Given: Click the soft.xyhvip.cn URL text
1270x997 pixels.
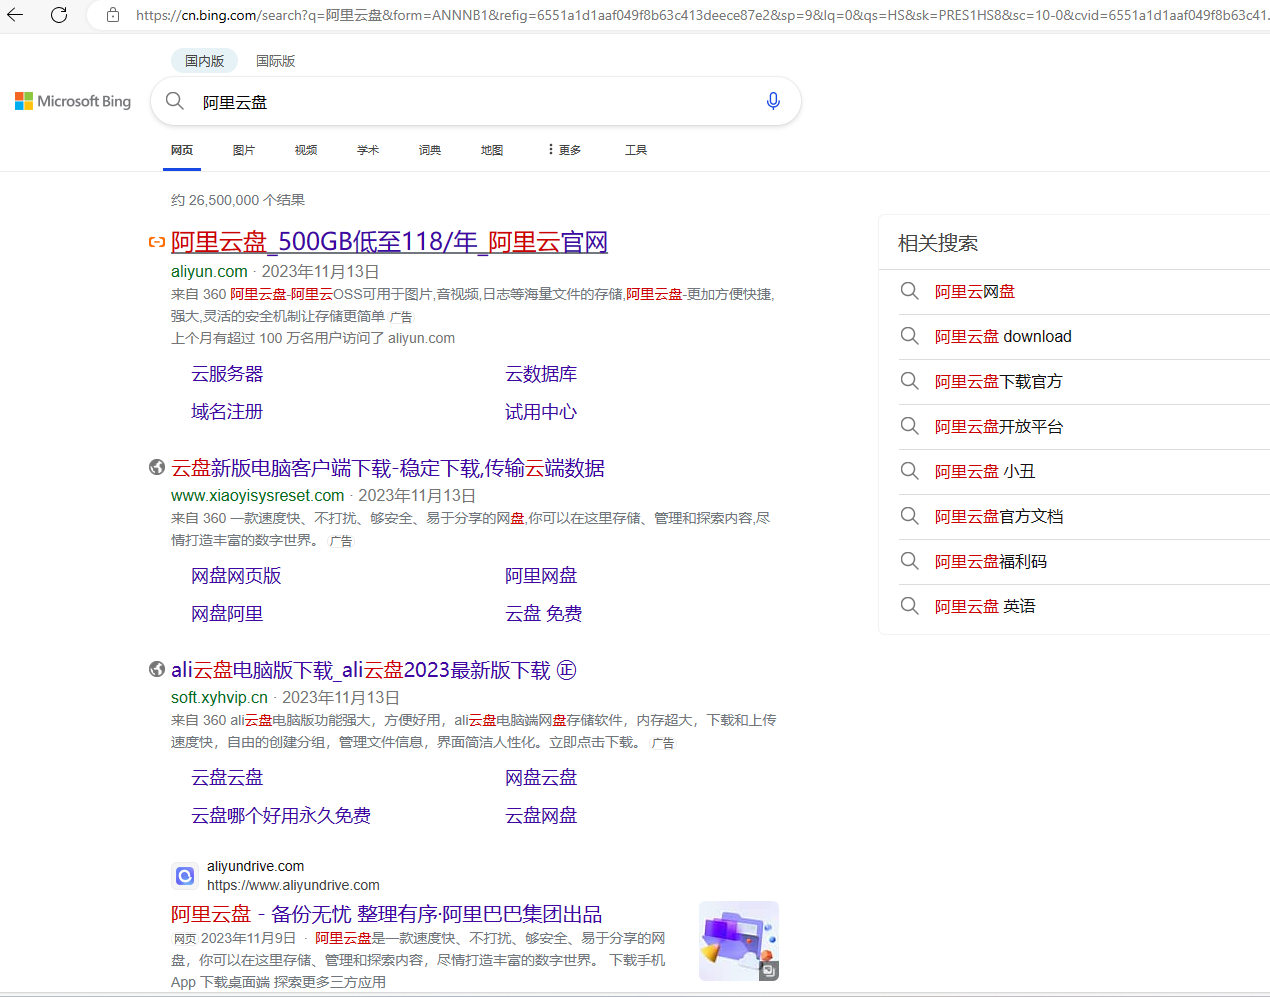Looking at the screenshot, I should [219, 697].
